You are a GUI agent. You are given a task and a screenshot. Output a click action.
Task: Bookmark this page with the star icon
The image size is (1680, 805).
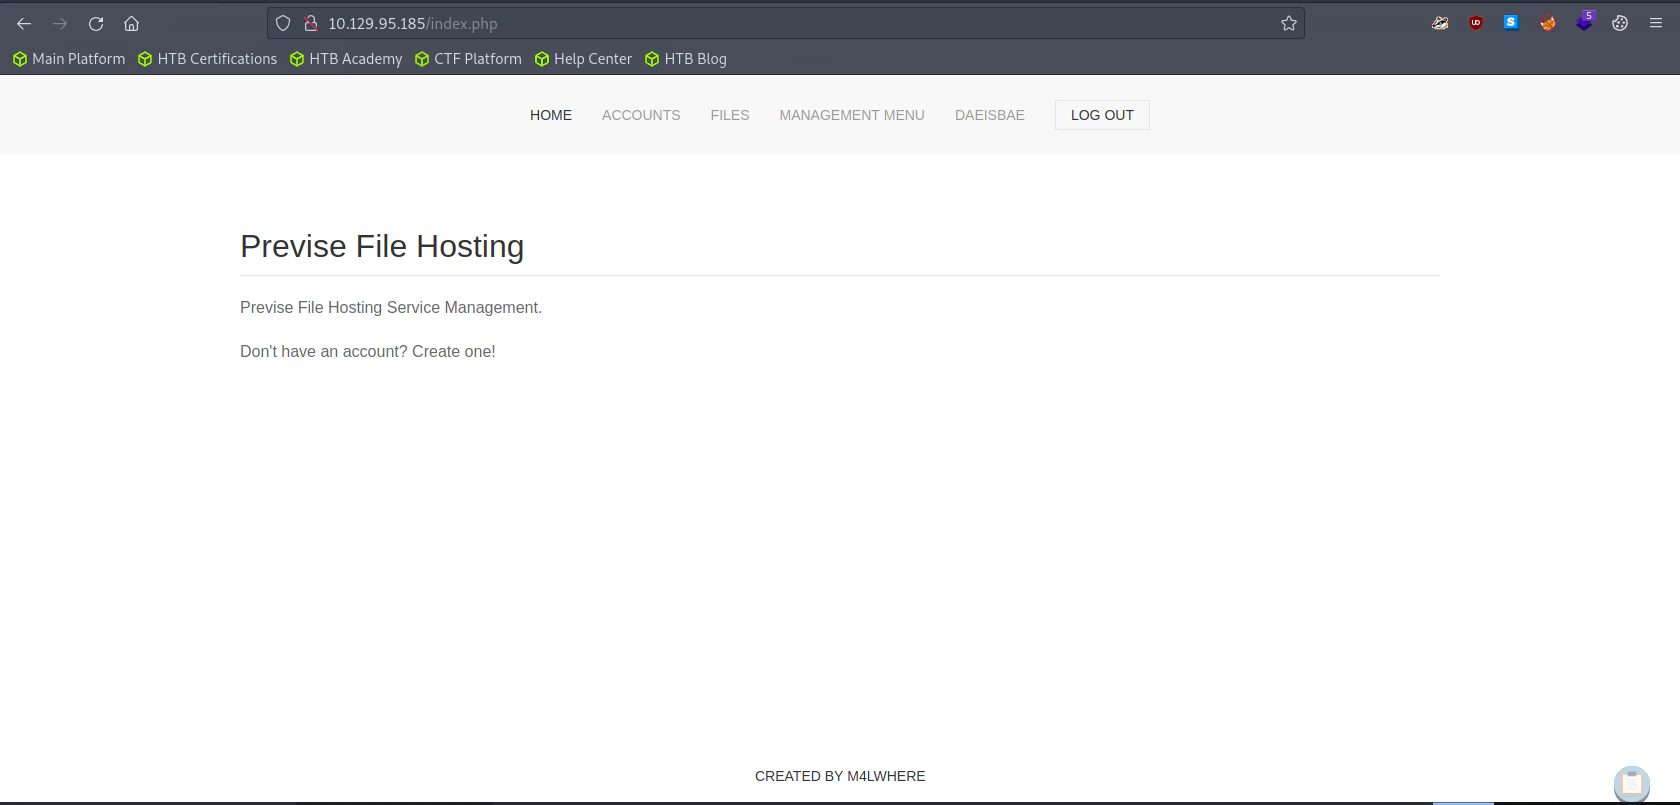pos(1289,23)
